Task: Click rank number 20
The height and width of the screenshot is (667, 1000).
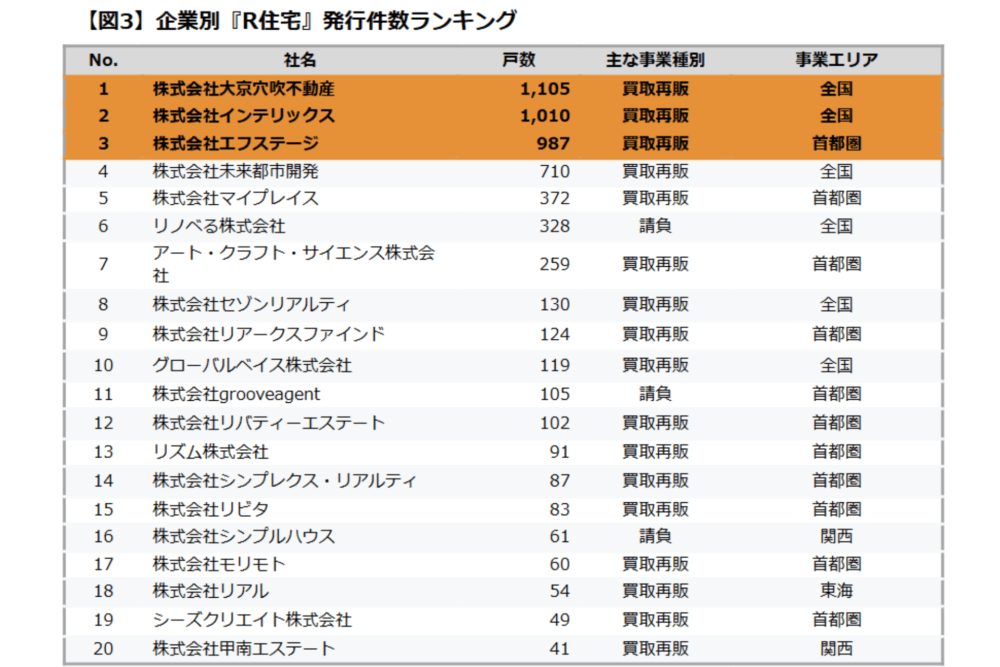Action: 103,649
